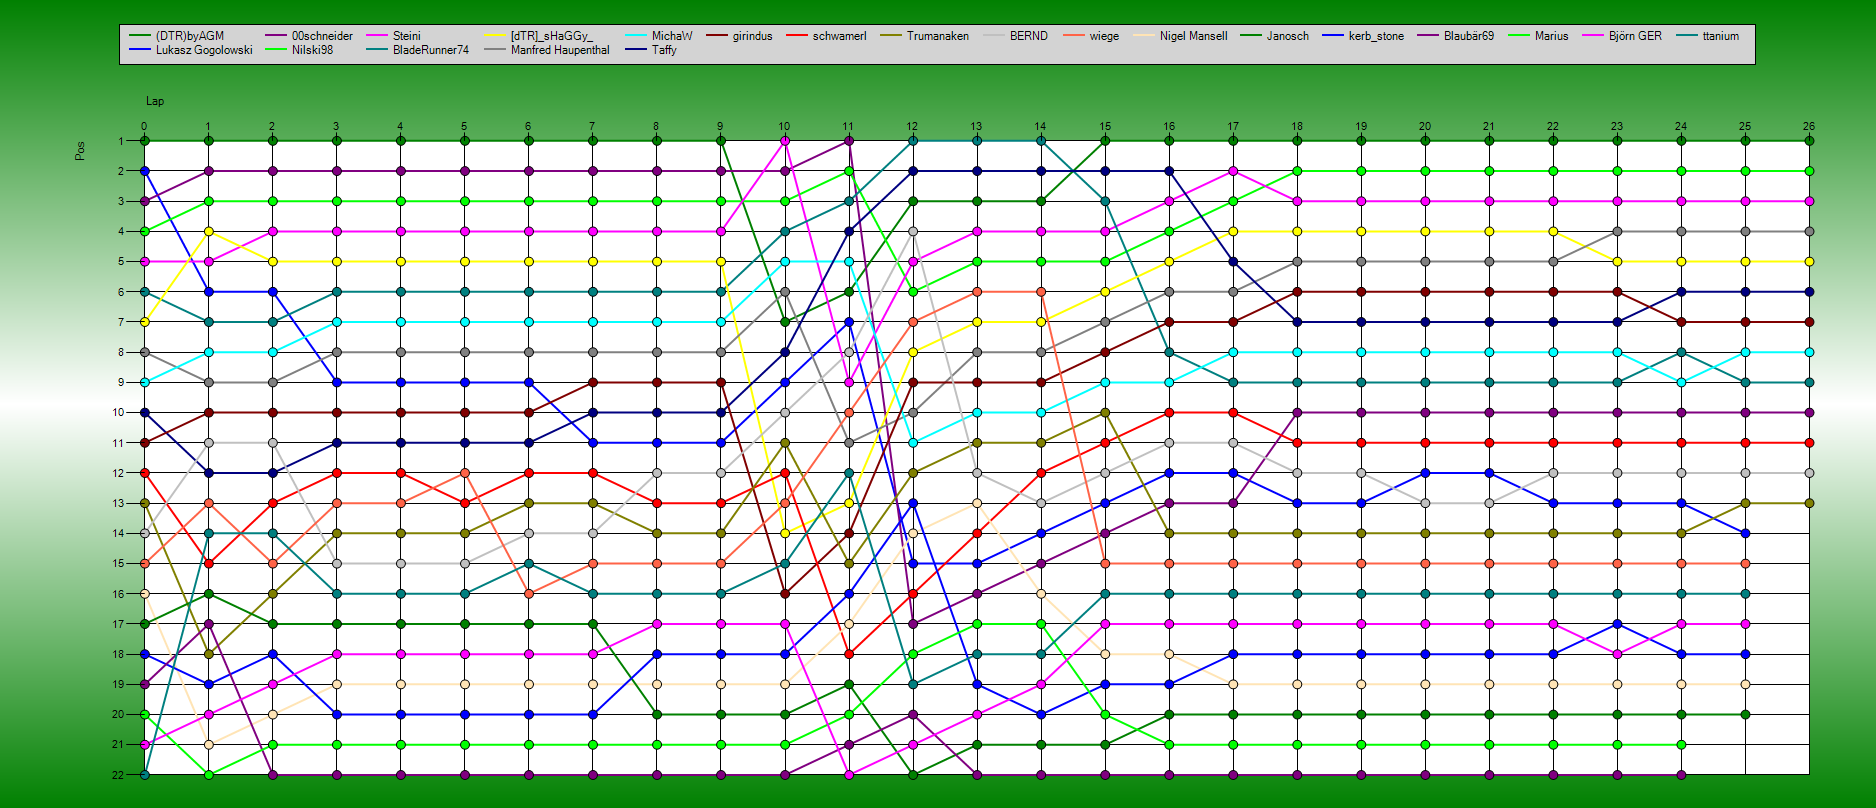The height and width of the screenshot is (808, 1876).
Task: Click lap number 0 on top axis
Action: tap(144, 127)
